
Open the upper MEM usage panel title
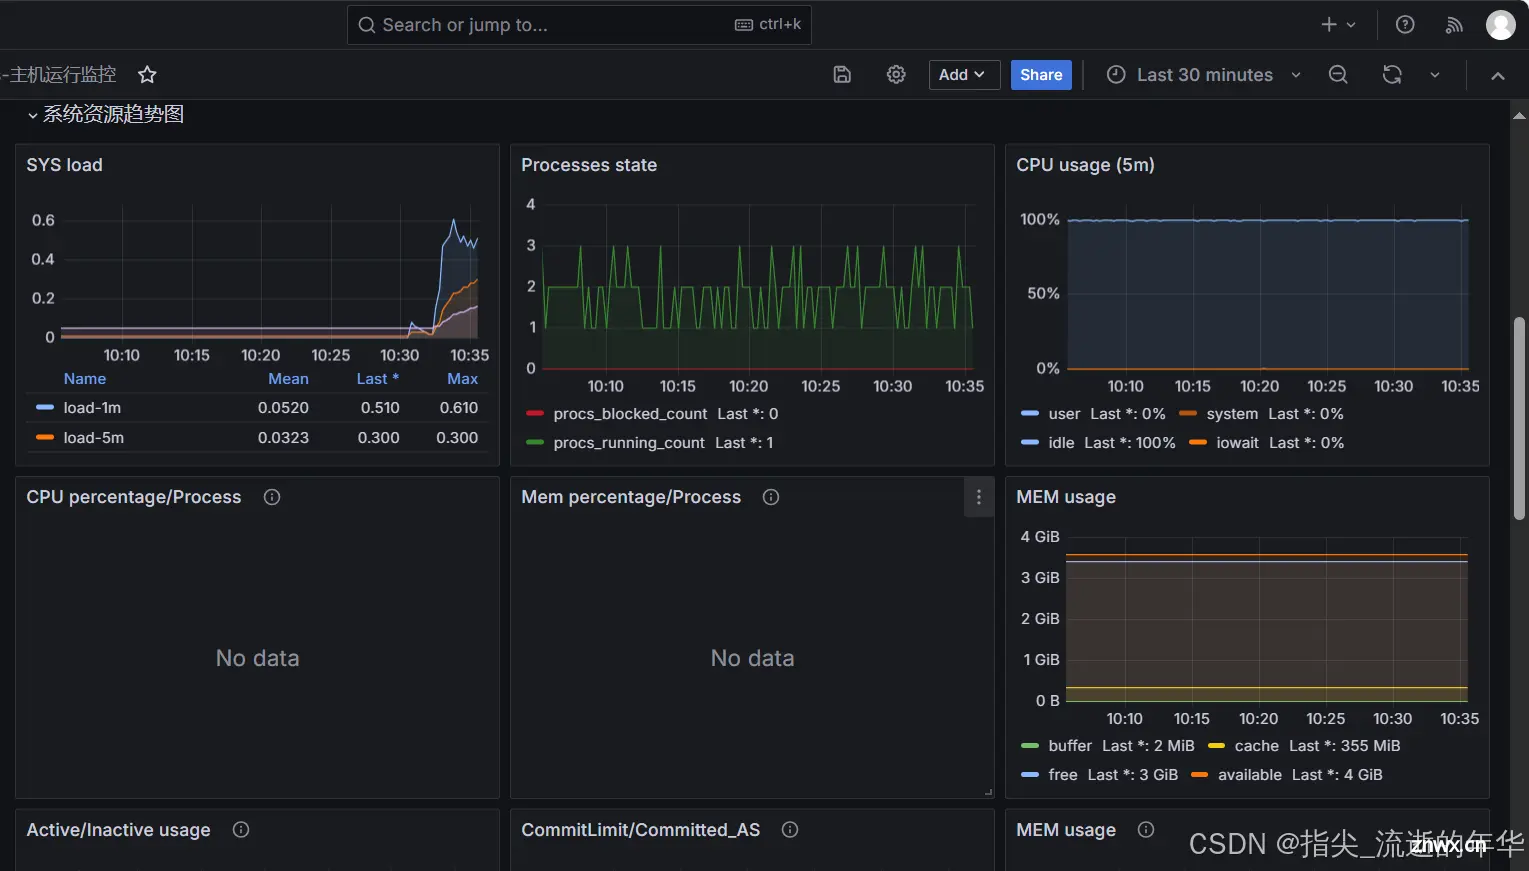[1066, 497]
